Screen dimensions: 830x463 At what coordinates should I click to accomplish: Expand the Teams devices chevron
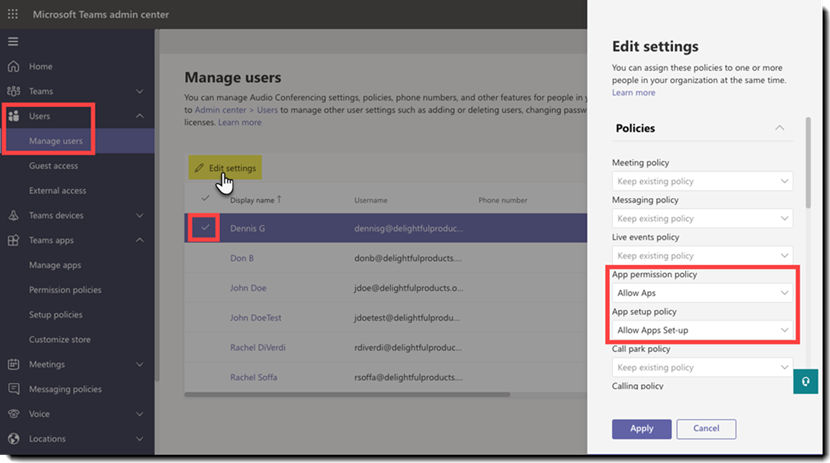[x=140, y=215]
